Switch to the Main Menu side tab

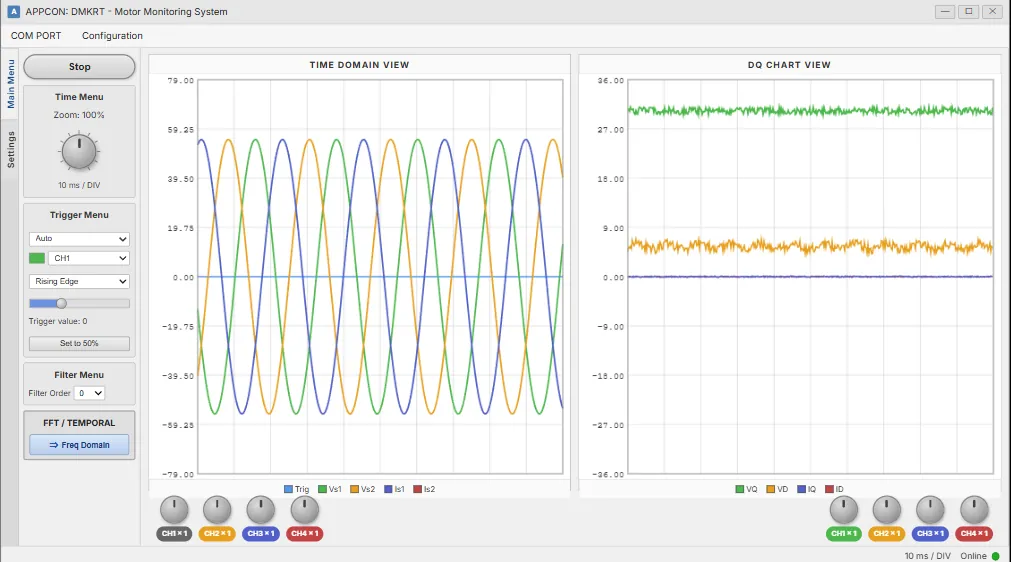tap(10, 84)
